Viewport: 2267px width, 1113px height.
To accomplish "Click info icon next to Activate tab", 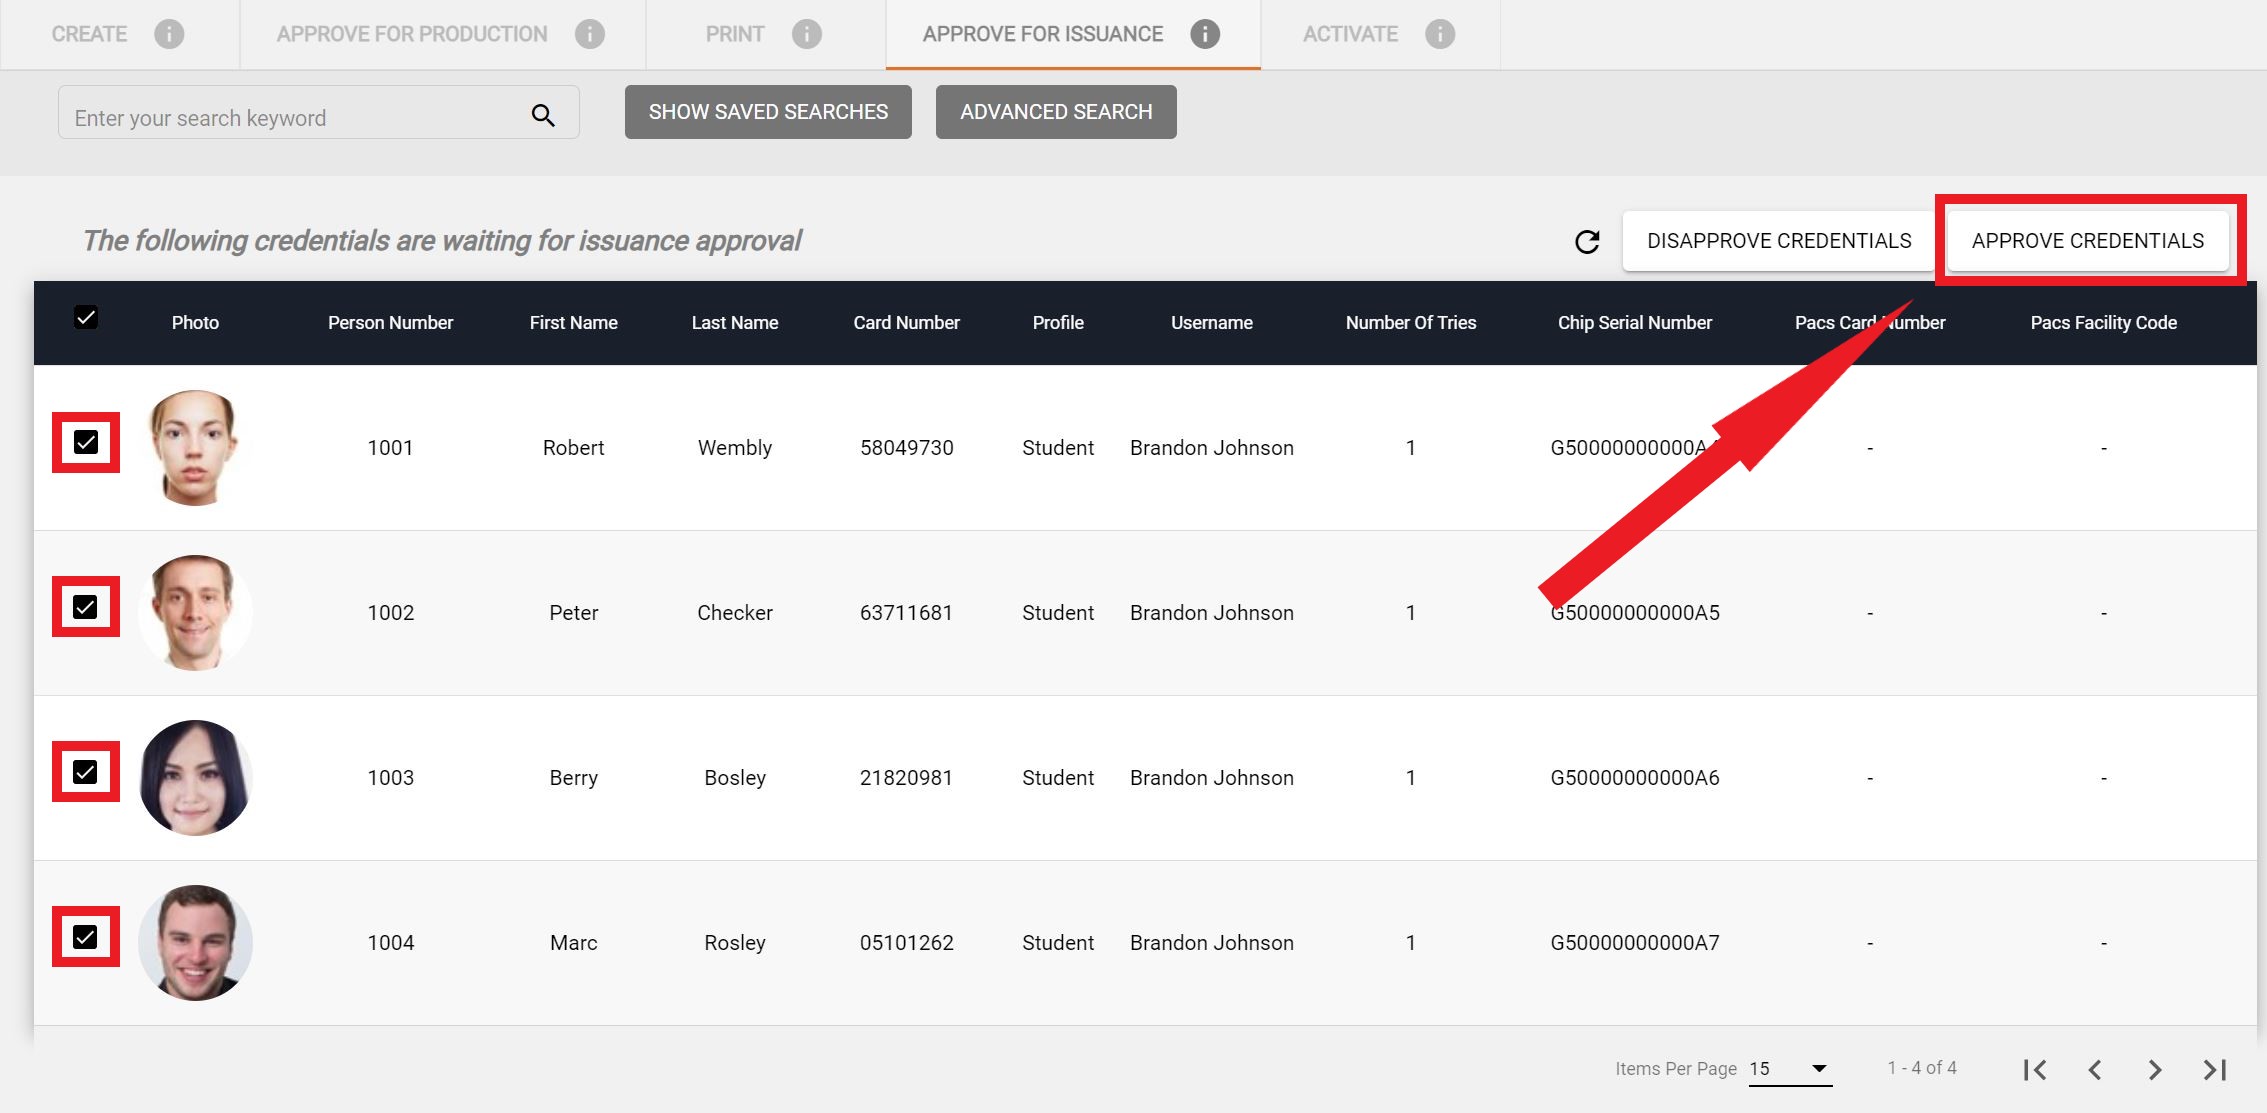I will 1440,34.
